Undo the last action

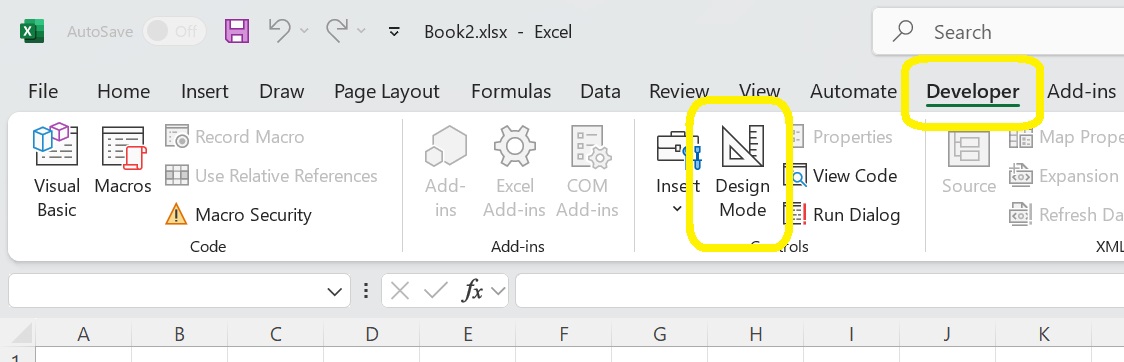click(x=280, y=30)
